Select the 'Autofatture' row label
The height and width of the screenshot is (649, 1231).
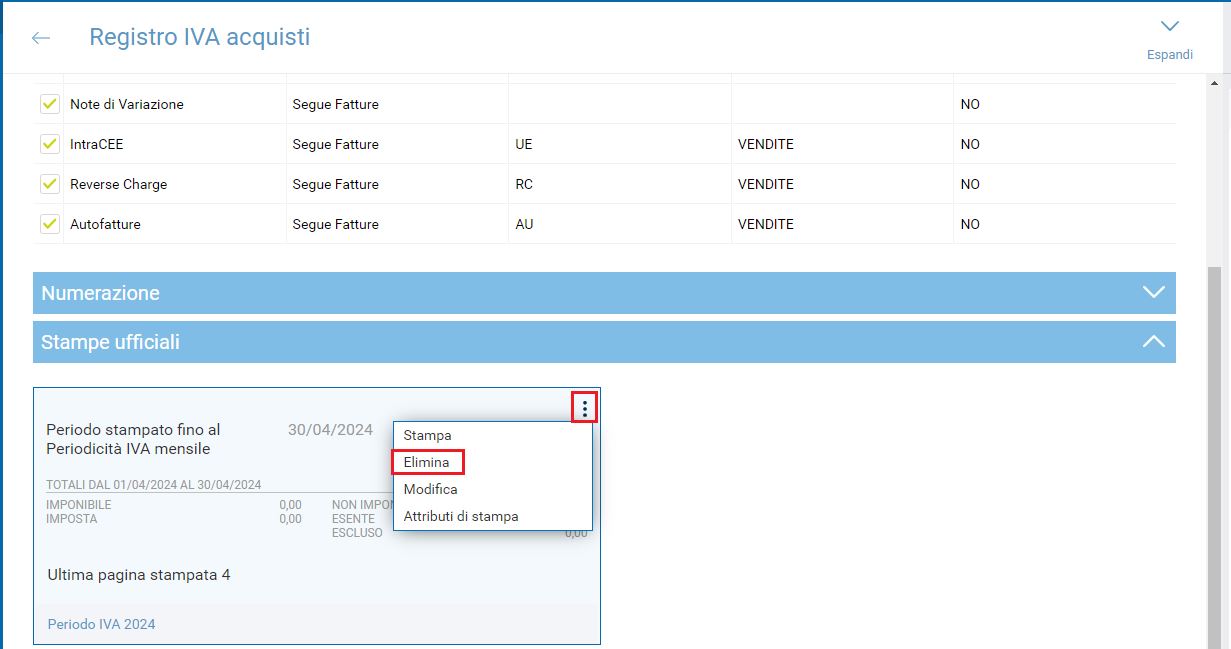(105, 224)
